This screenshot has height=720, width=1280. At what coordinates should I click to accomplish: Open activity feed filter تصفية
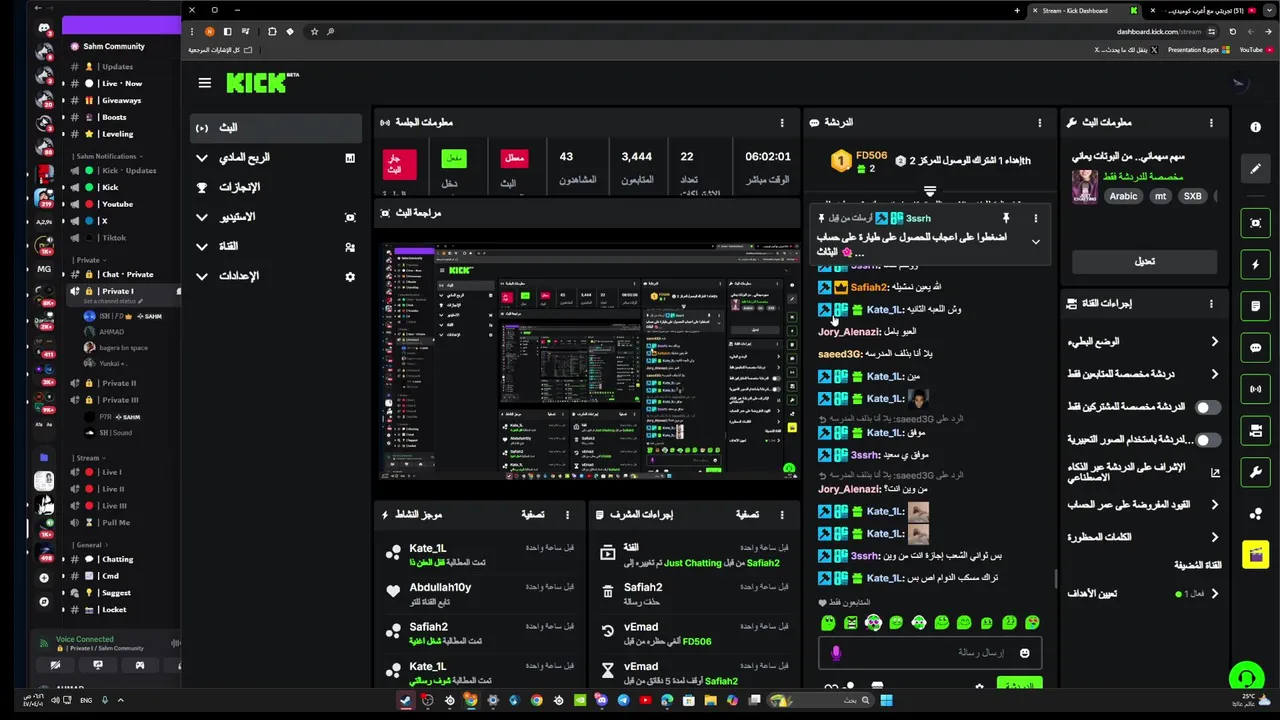533,515
